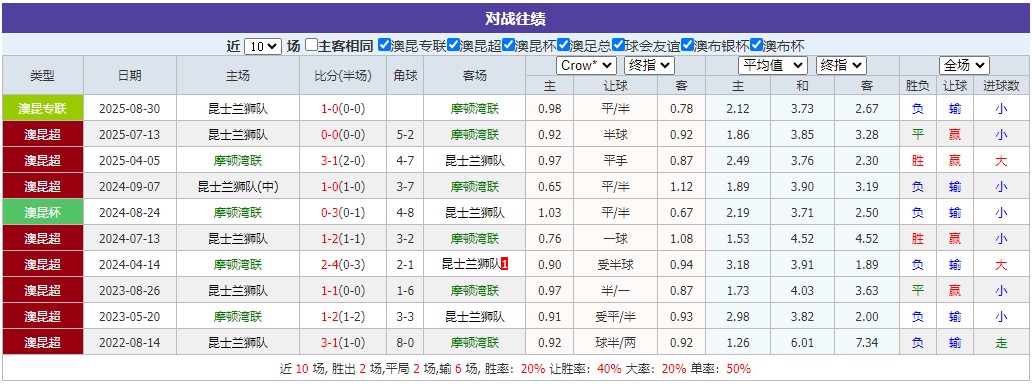
Task: Open the 近10场 match count dropdown
Action: [263, 46]
